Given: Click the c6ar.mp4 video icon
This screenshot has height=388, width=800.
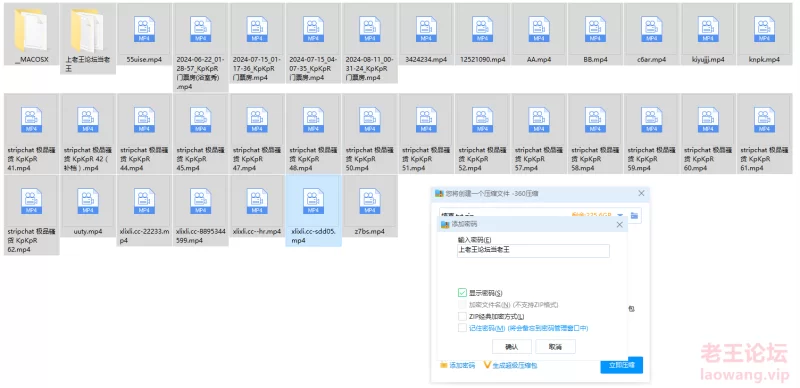Looking at the screenshot, I should (x=652, y=29).
